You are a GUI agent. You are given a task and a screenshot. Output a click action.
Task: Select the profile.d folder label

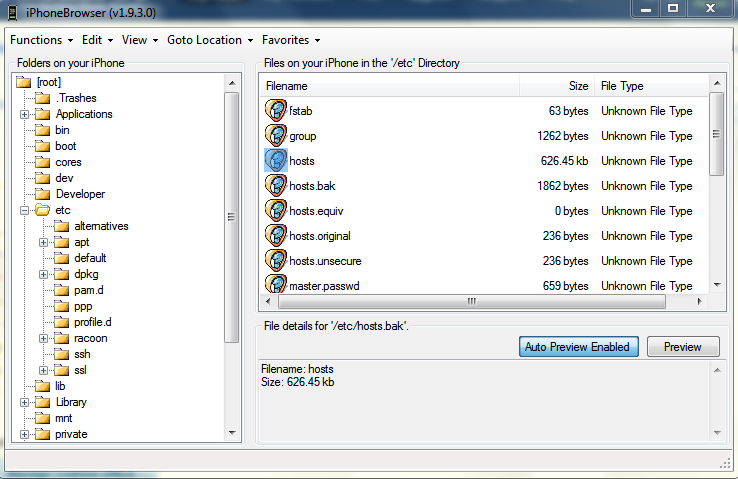pos(93,322)
